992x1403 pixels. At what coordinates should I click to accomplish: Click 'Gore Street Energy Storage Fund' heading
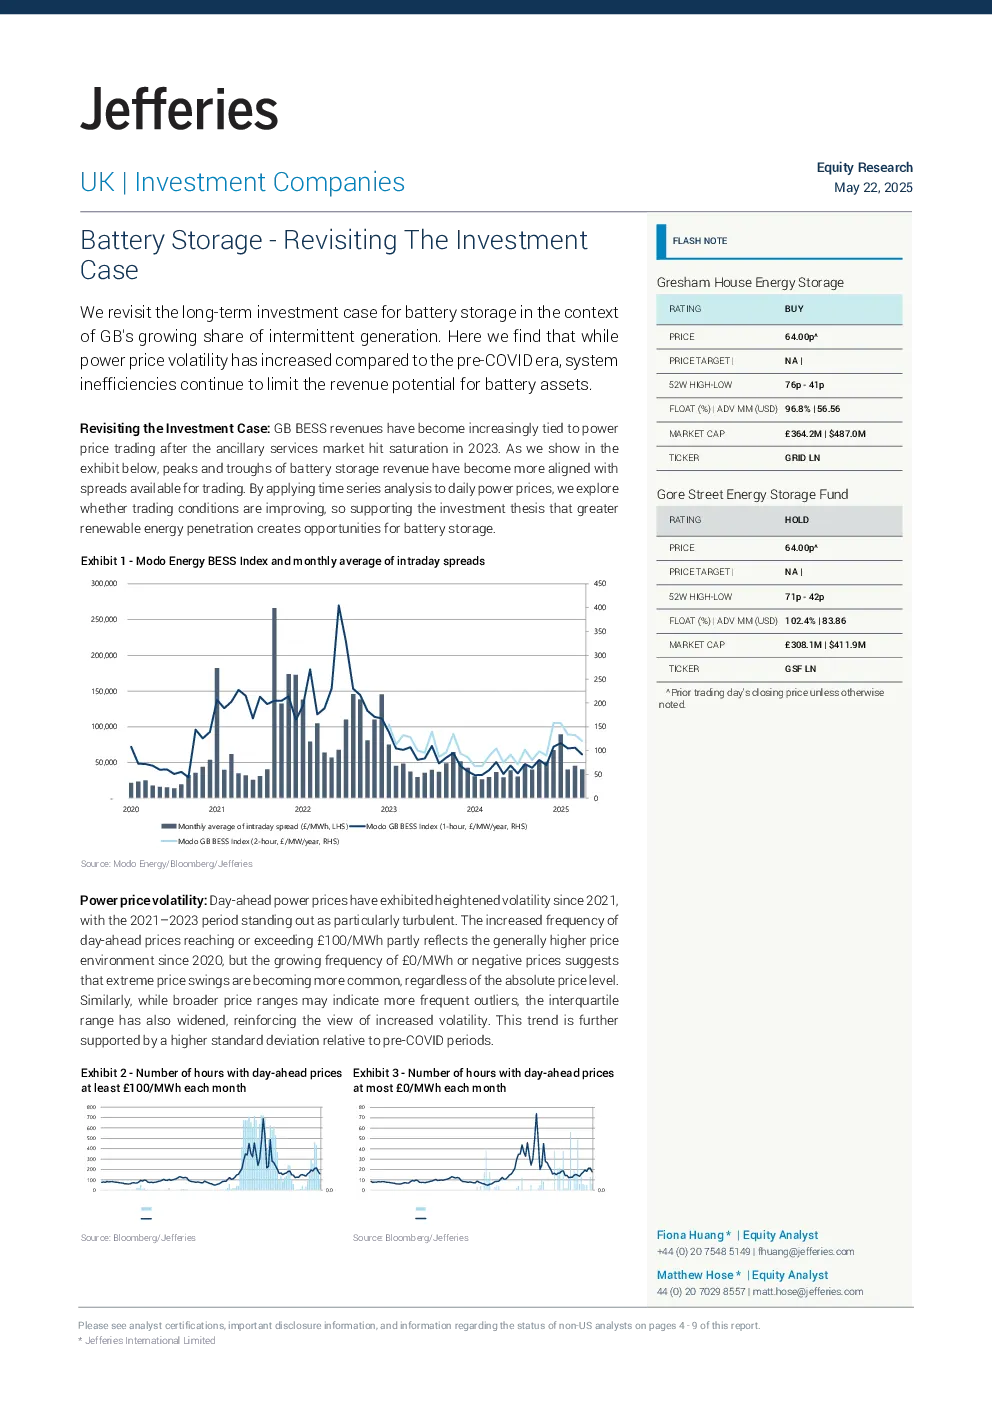coord(752,494)
